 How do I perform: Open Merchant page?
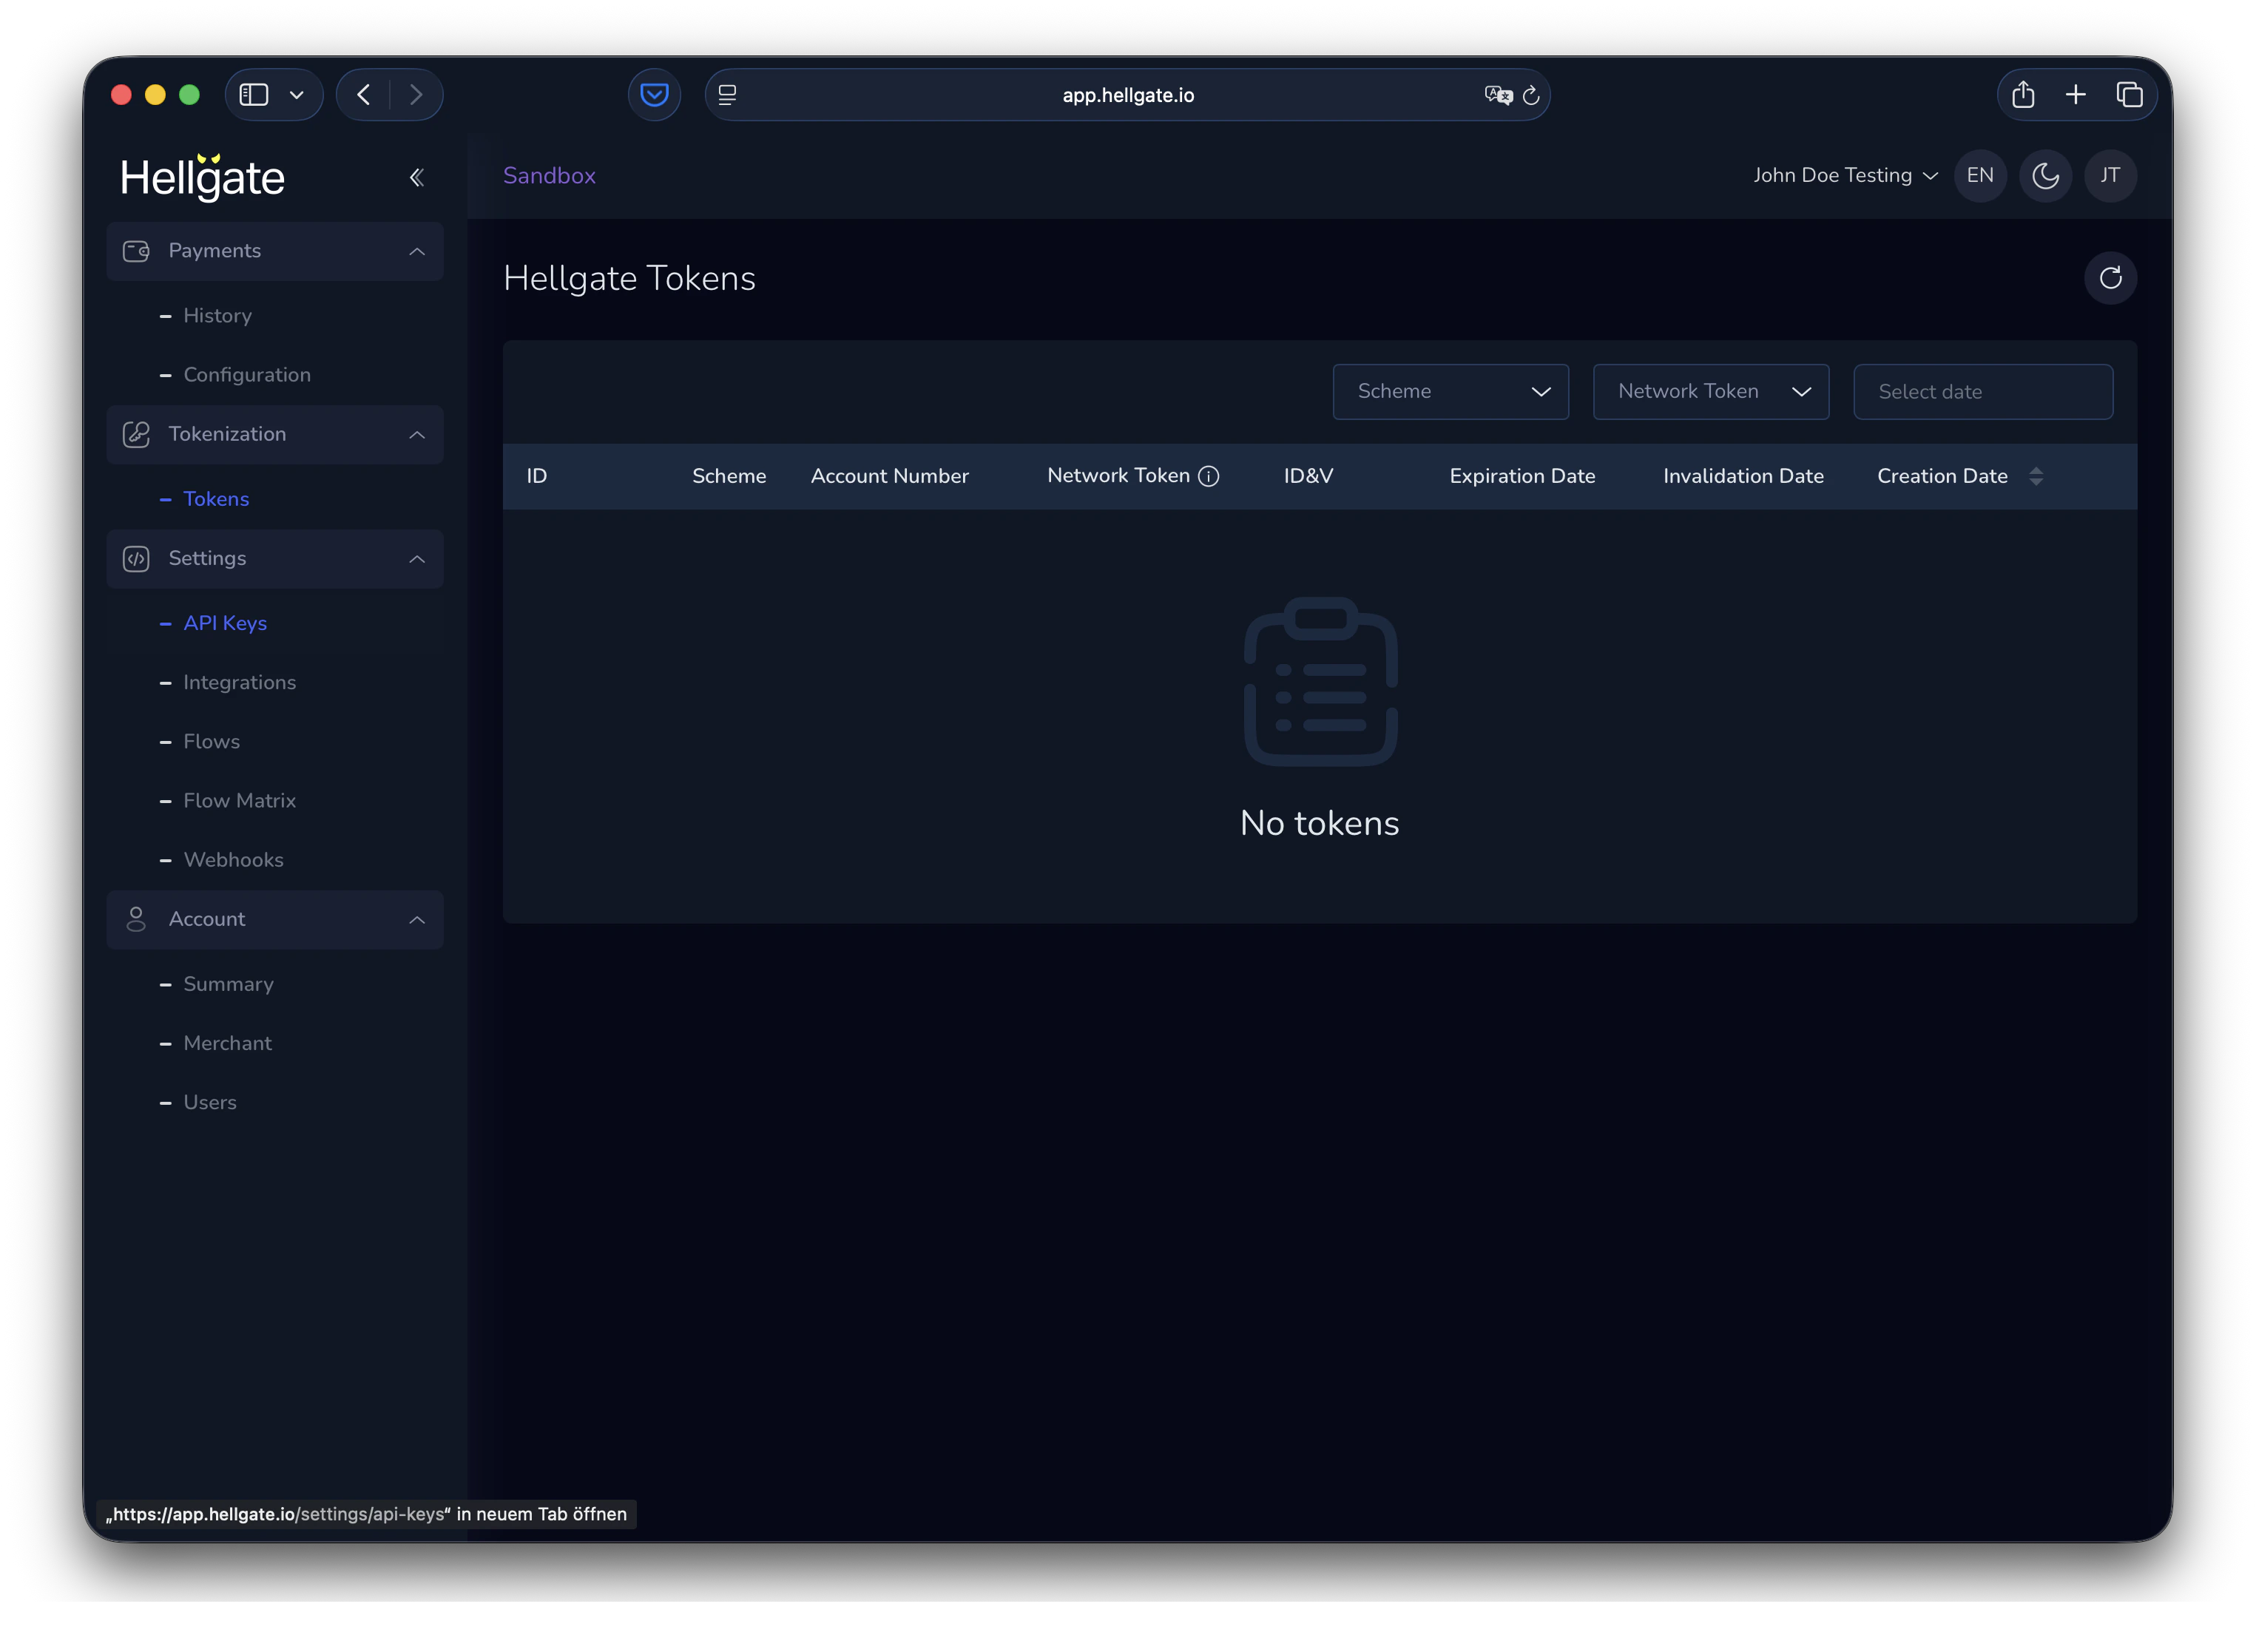point(227,1043)
